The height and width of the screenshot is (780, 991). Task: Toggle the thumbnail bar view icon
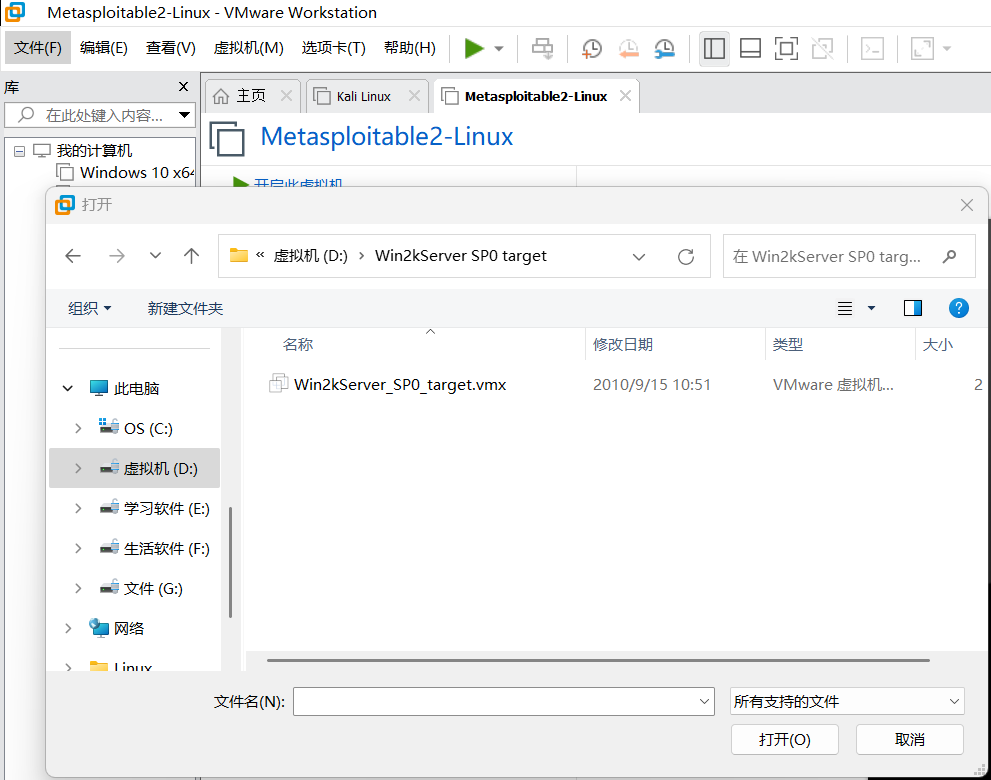750,49
